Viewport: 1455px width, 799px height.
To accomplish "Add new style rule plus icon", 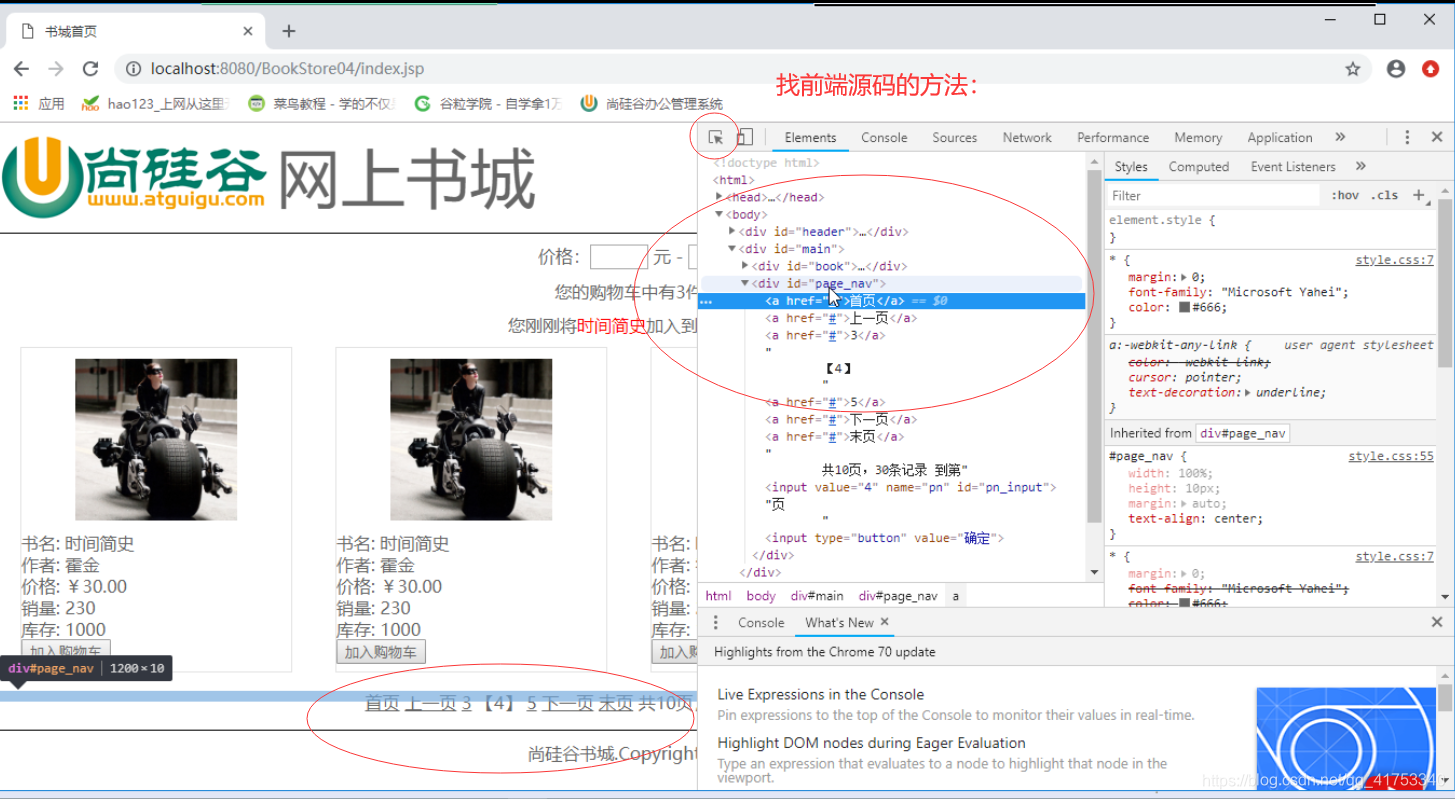I will click(1419, 196).
